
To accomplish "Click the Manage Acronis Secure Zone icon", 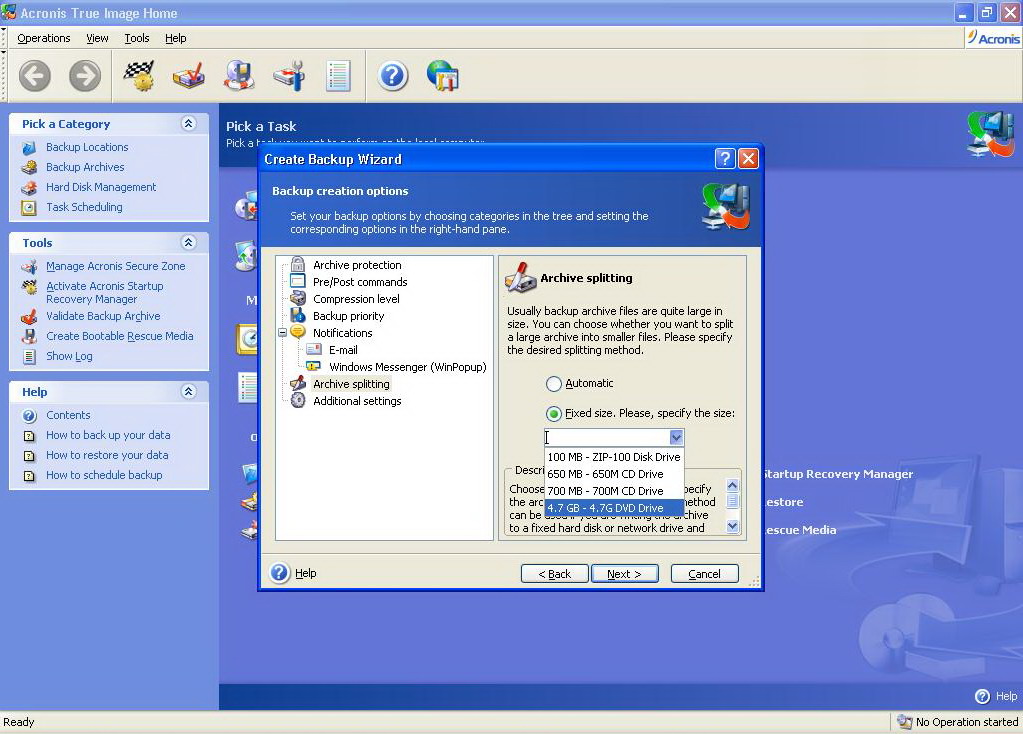I will [x=29, y=267].
